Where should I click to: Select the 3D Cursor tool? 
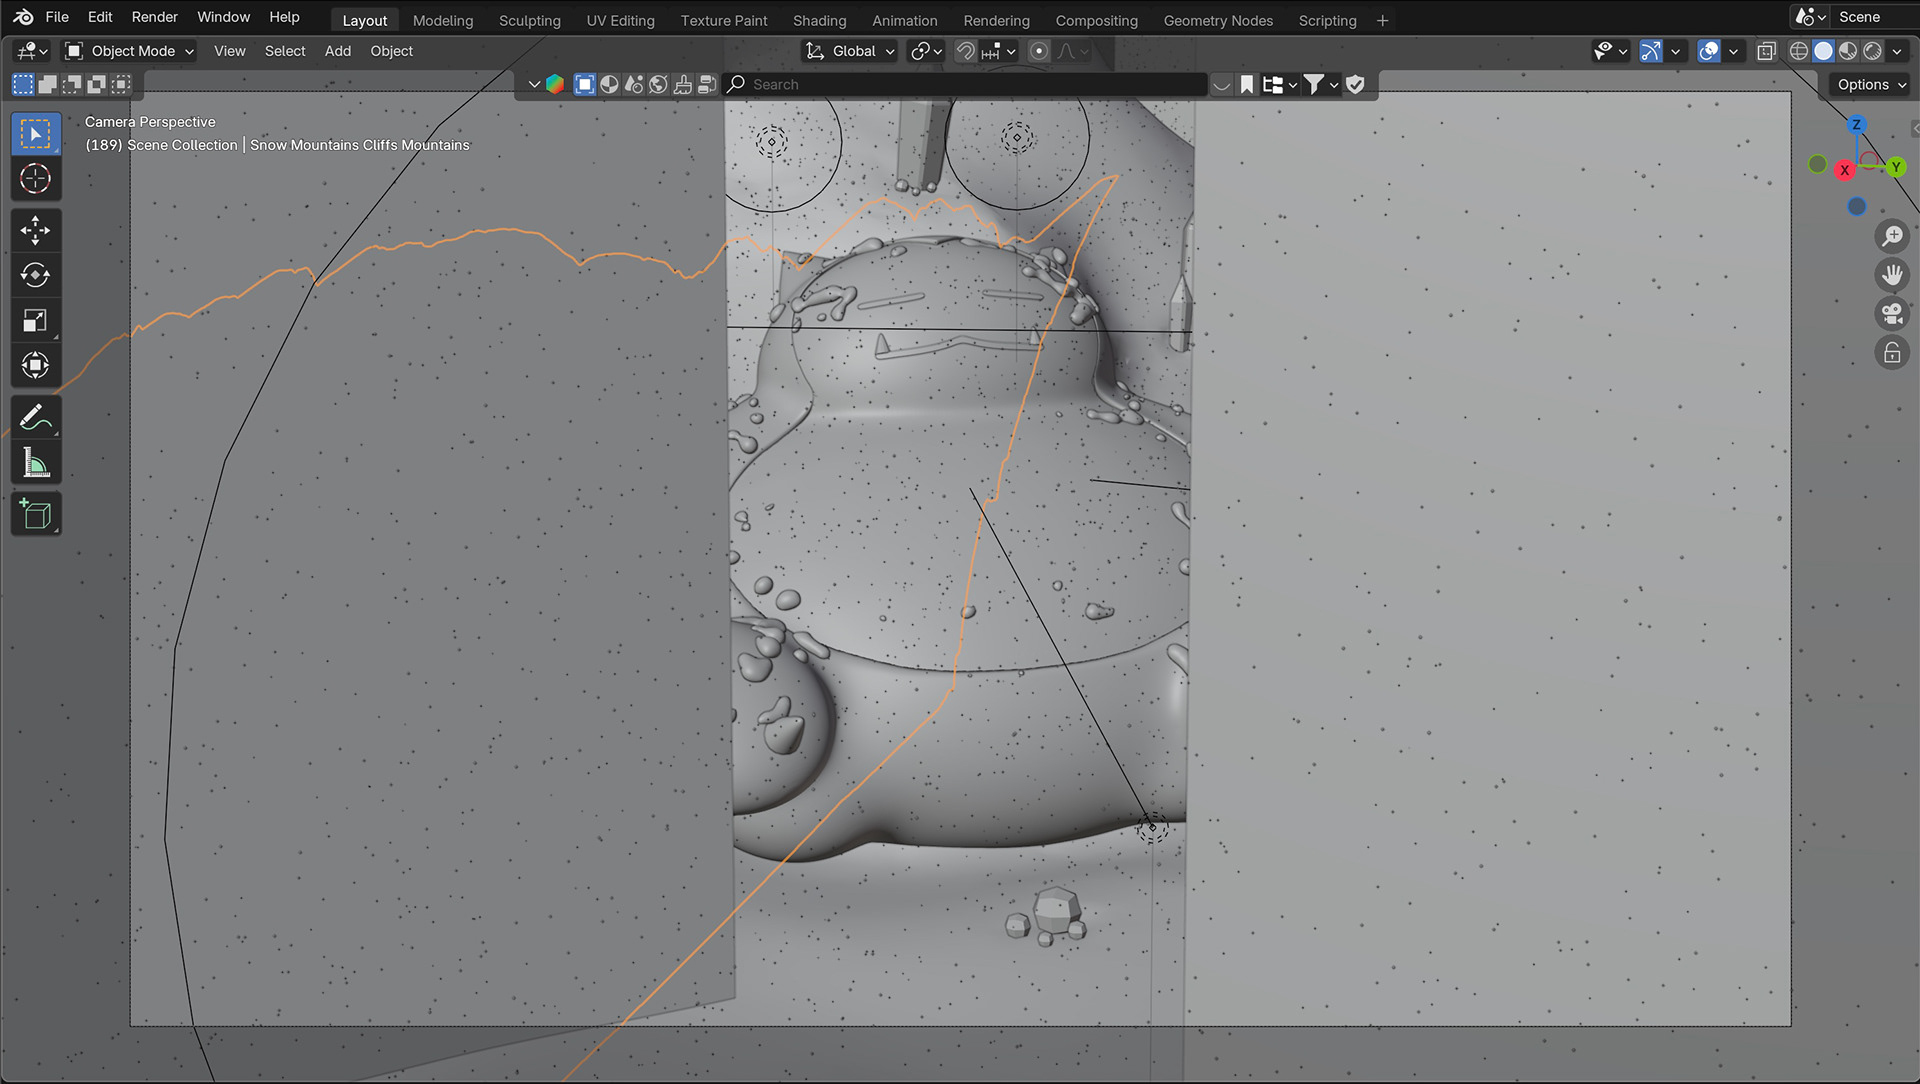[35, 179]
